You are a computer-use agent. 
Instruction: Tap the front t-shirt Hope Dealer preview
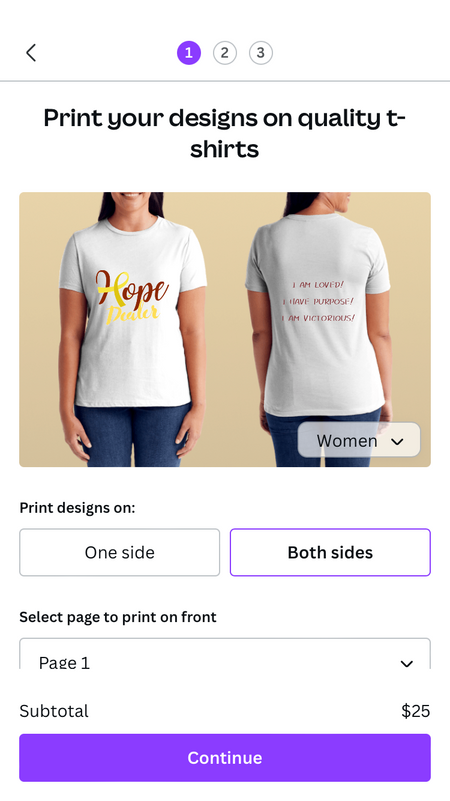133,329
